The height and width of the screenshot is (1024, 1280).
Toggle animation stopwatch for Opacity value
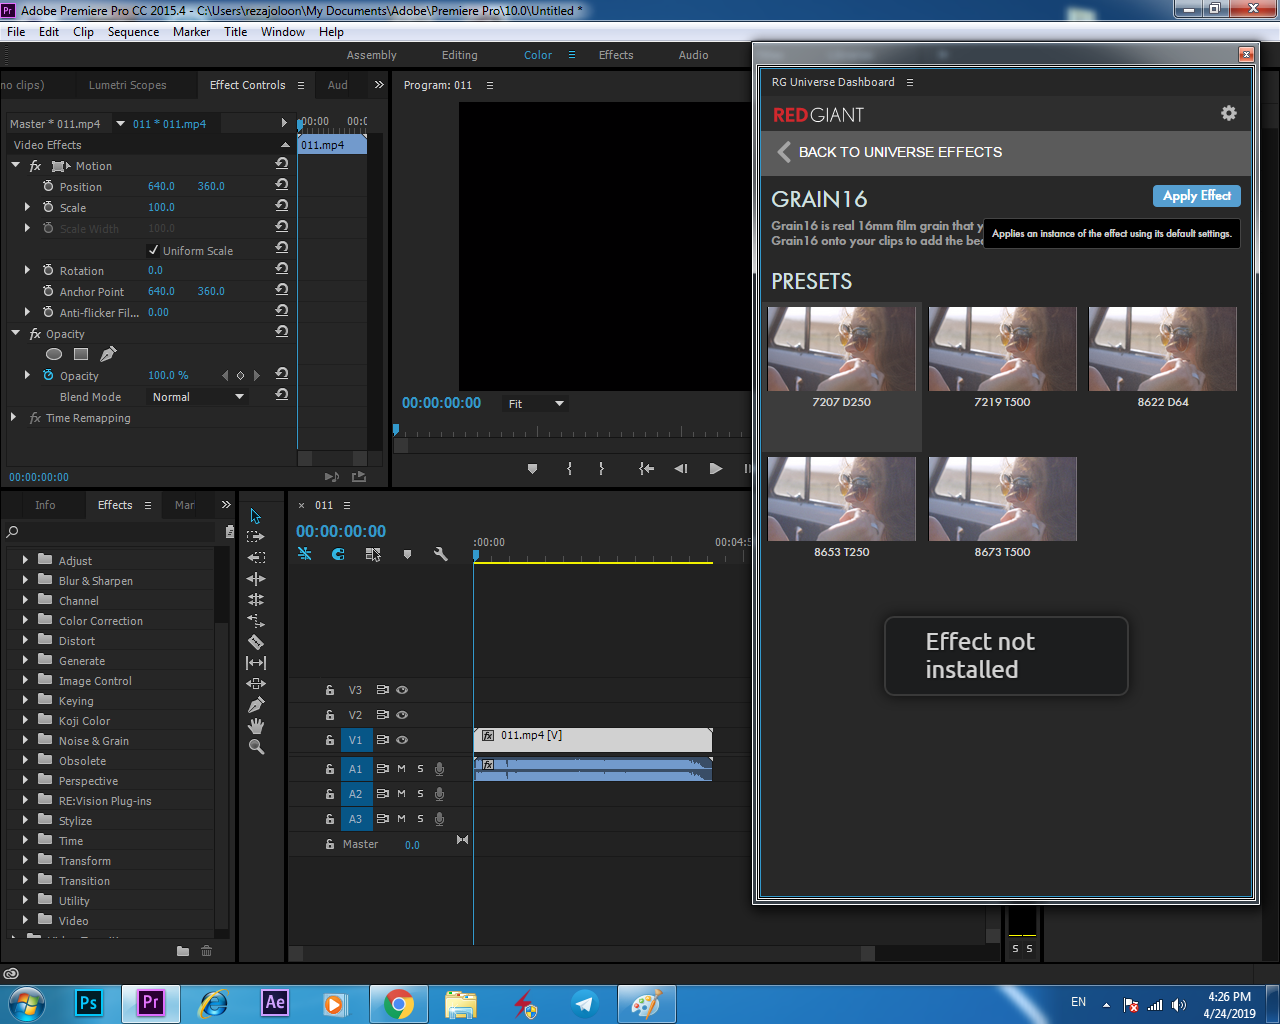(48, 375)
